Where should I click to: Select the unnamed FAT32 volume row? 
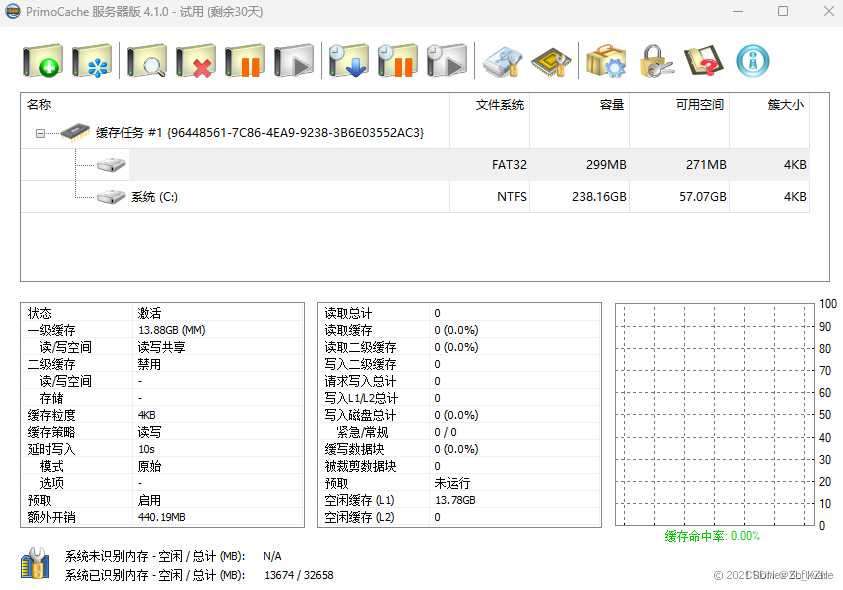pyautogui.click(x=415, y=165)
